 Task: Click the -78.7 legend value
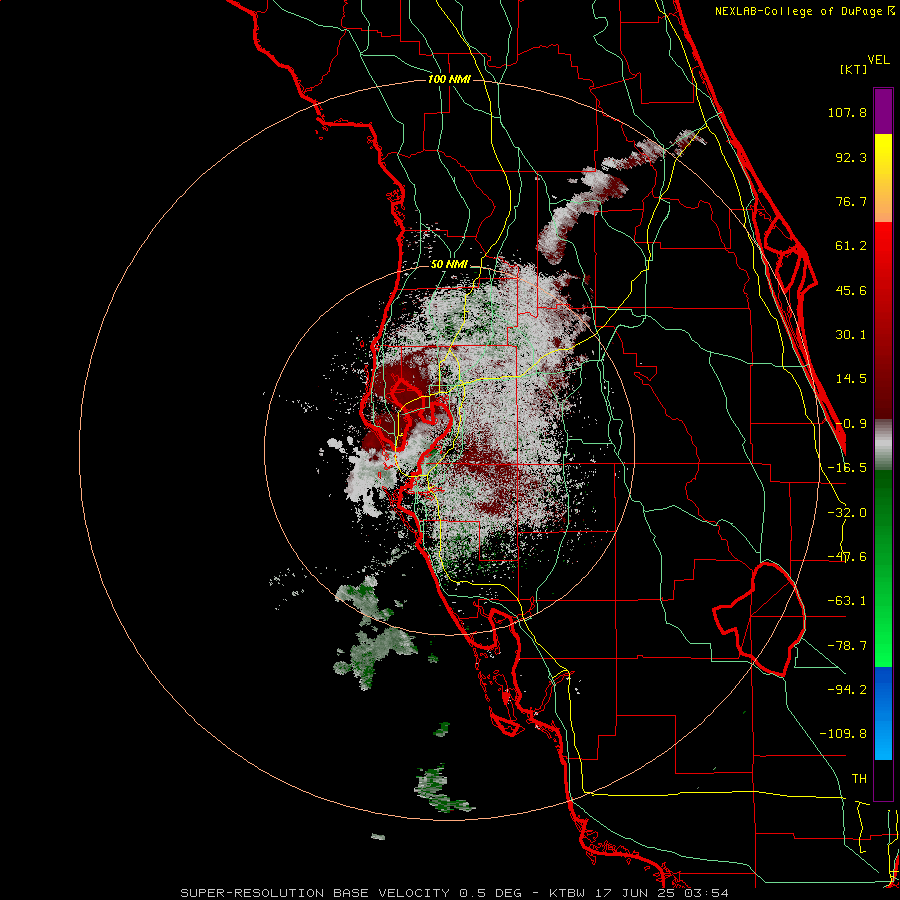(x=847, y=646)
